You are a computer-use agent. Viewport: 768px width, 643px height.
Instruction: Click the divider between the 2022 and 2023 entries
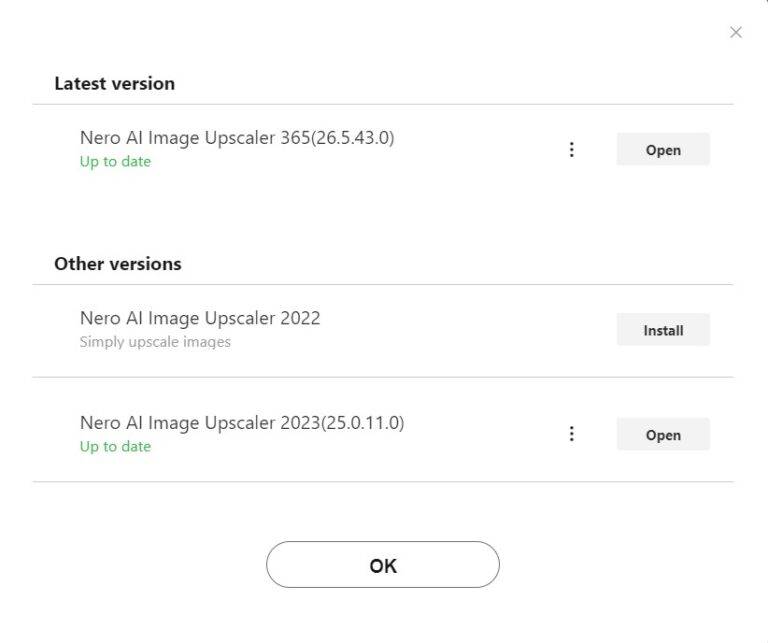[x=382, y=377]
